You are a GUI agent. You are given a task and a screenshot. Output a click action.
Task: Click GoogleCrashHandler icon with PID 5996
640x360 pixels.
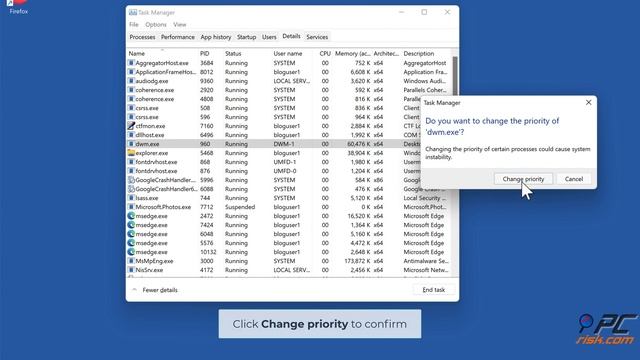click(x=131, y=180)
